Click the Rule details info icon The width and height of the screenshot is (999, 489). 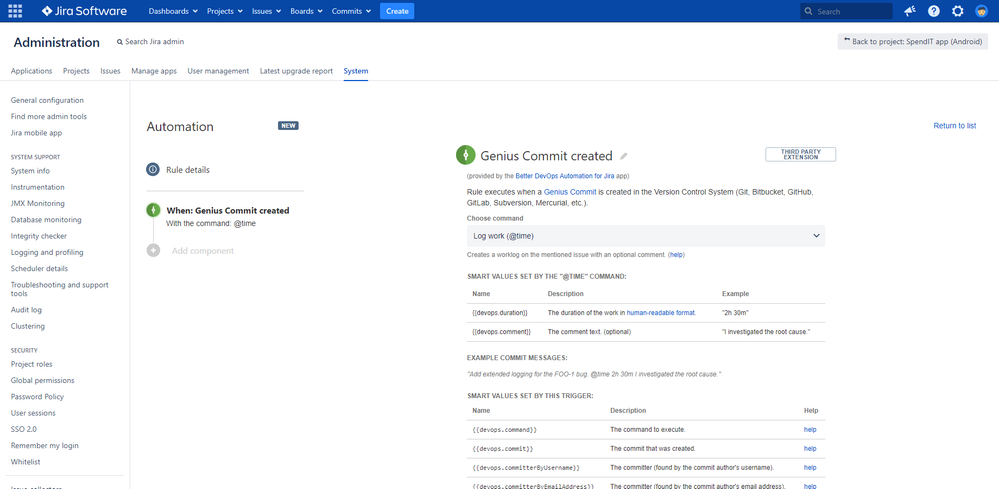point(153,169)
